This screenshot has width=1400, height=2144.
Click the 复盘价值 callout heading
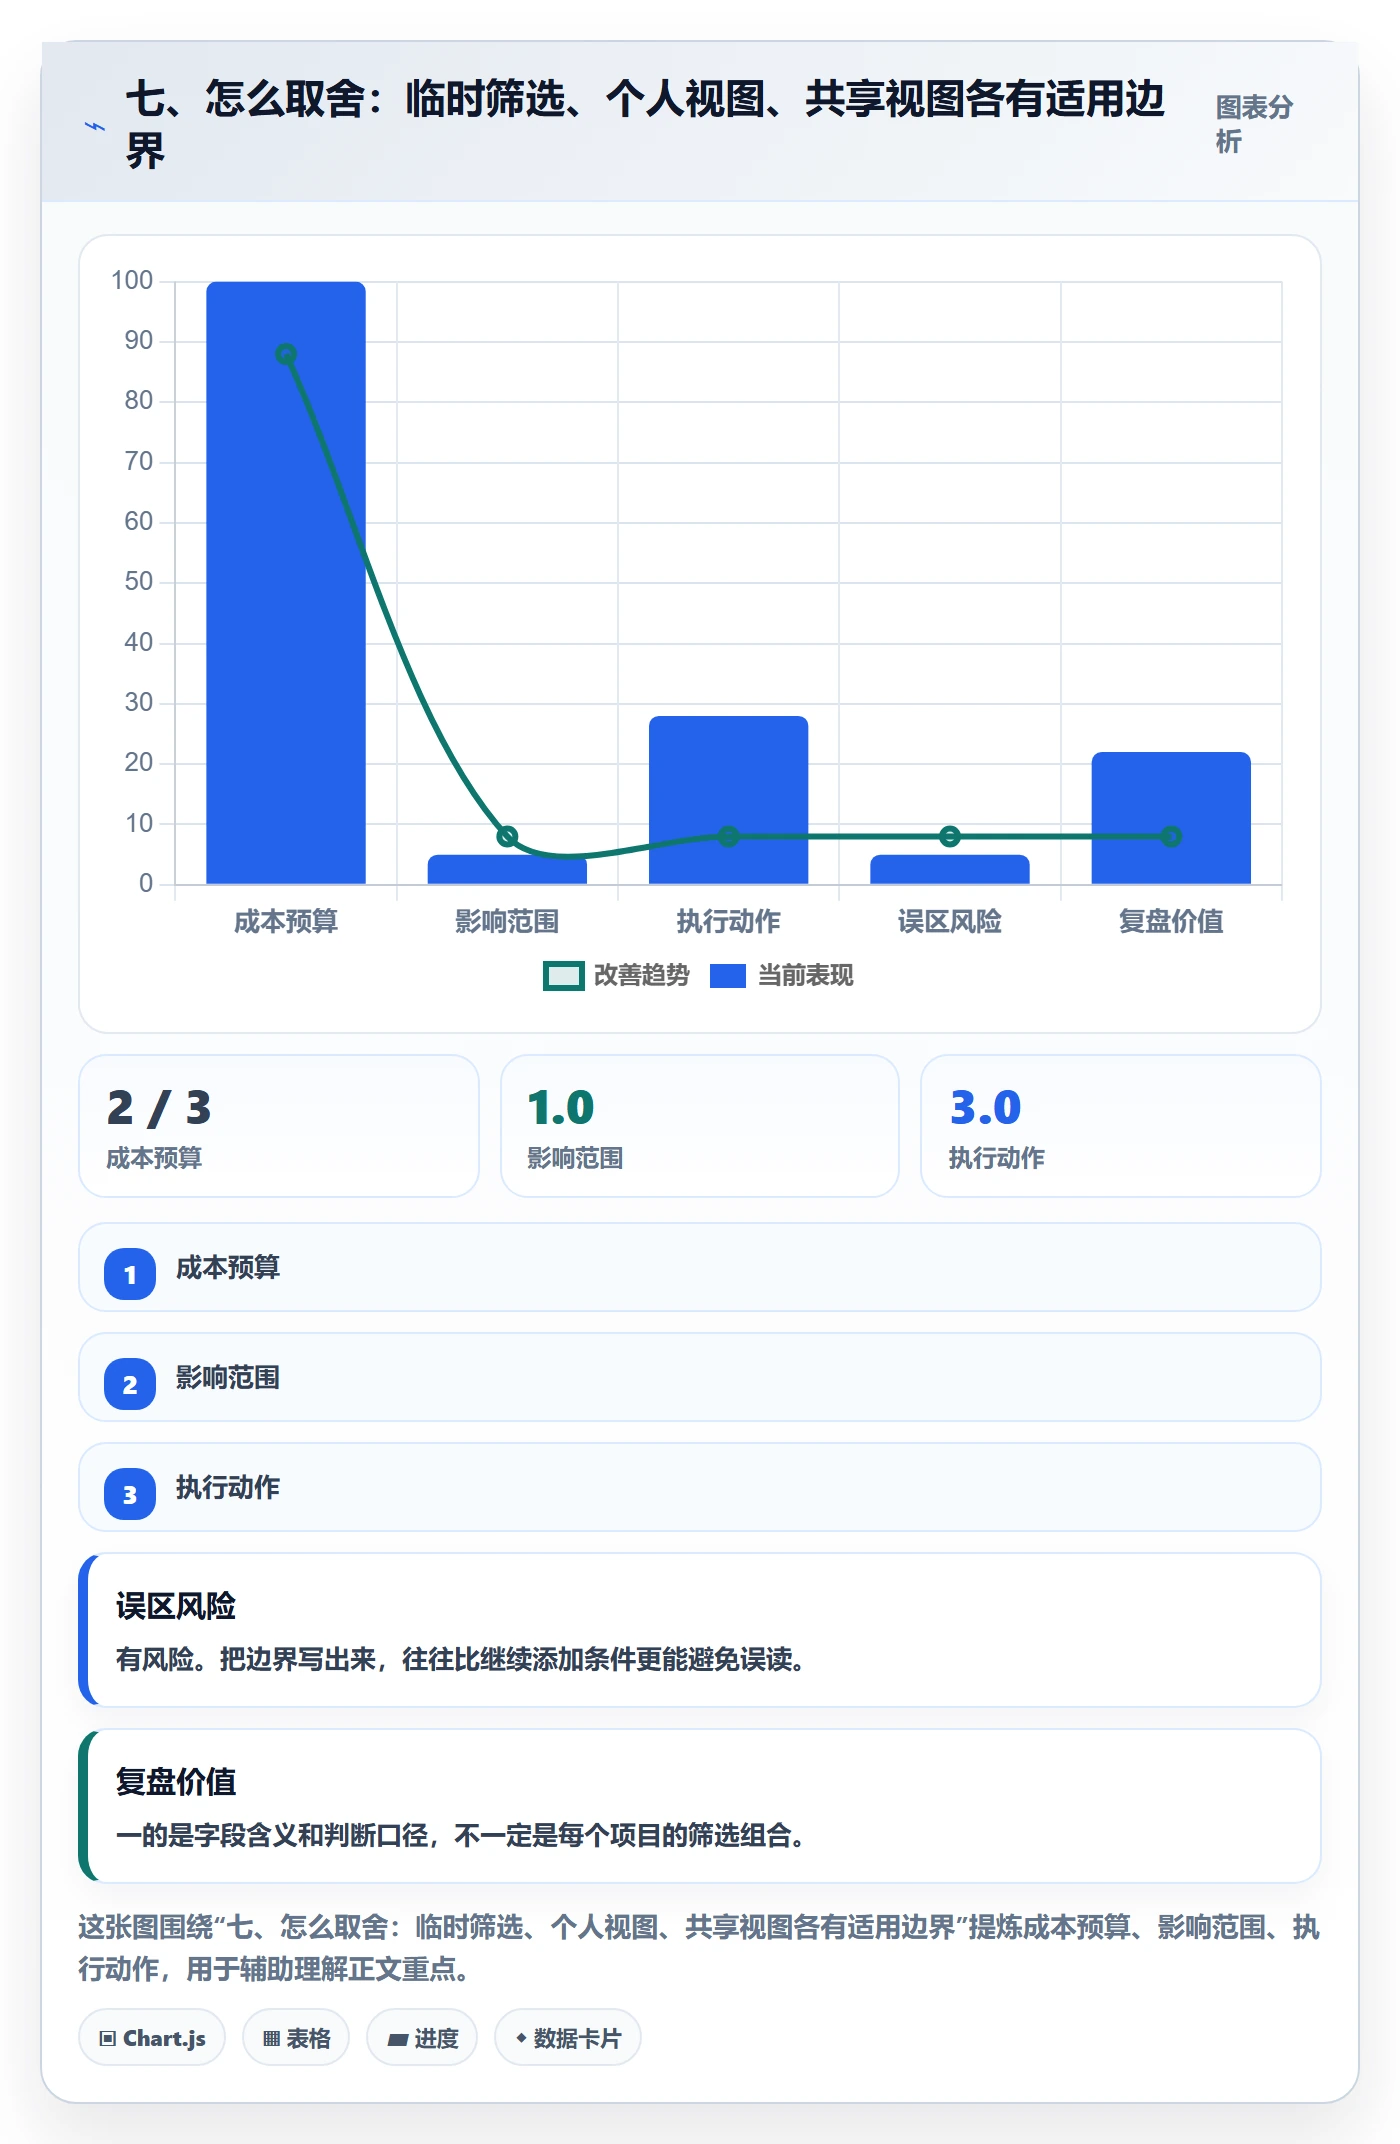(176, 1782)
